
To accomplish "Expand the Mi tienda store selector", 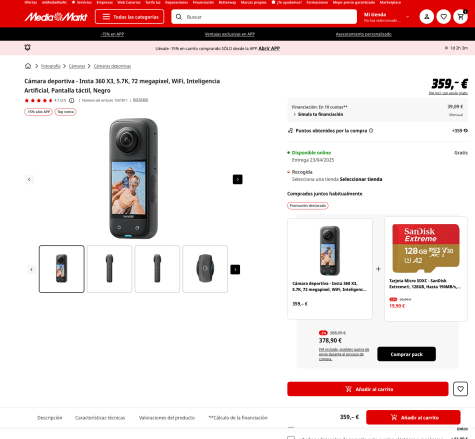I will pos(387,17).
